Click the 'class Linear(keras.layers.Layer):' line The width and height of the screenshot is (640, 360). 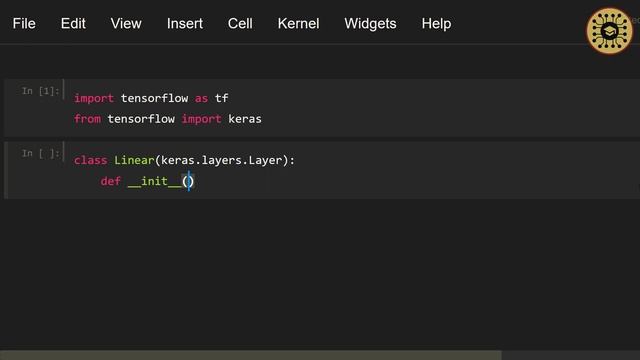[184, 160]
